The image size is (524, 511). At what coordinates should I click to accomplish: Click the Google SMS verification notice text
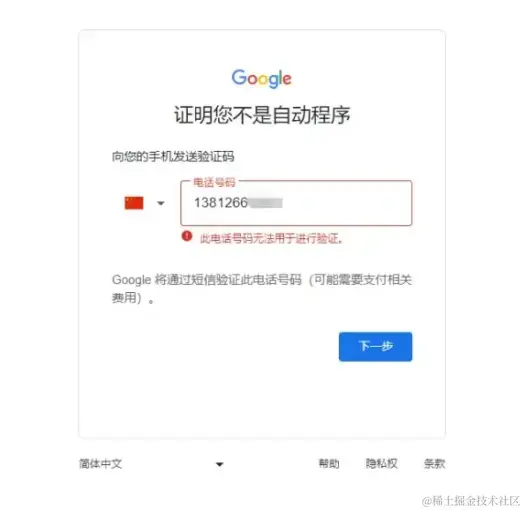coord(262,288)
